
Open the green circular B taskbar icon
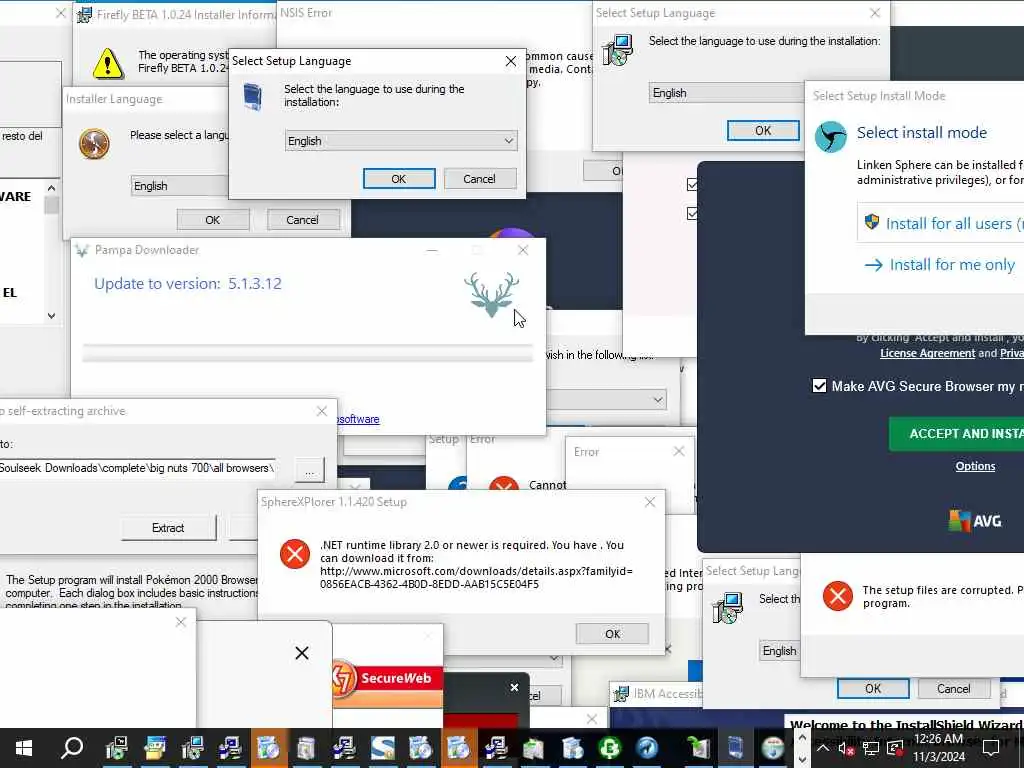(x=609, y=748)
